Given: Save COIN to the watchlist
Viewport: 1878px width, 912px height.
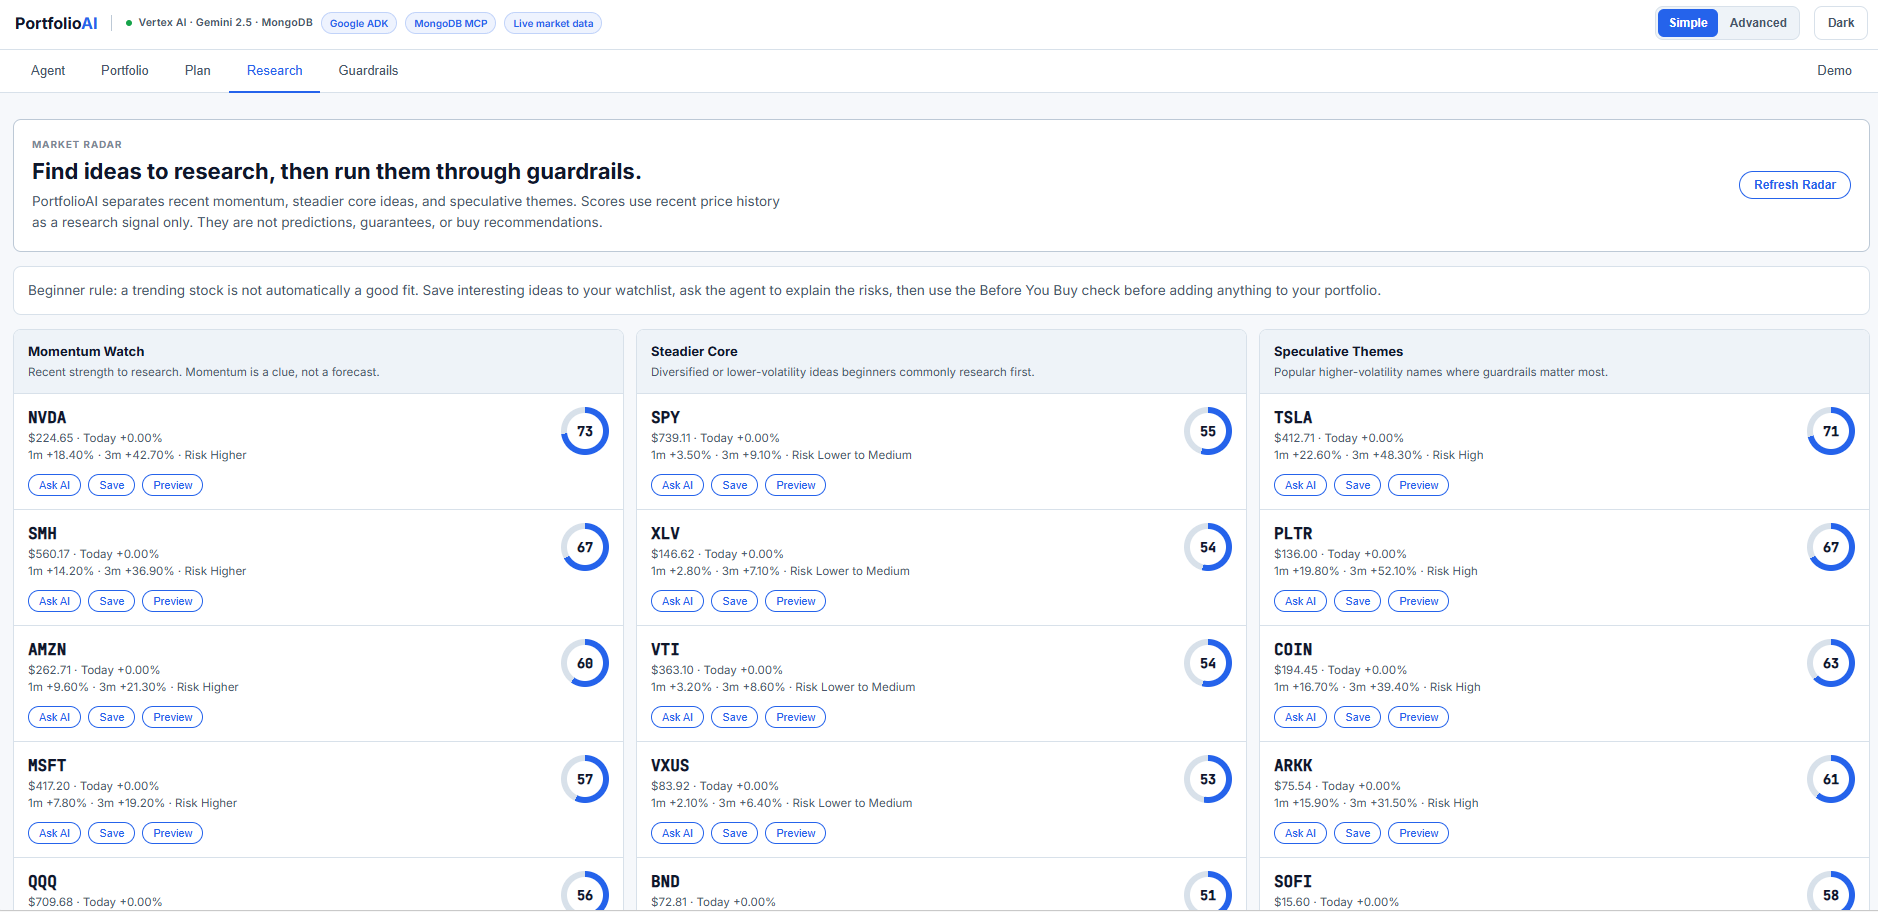Looking at the screenshot, I should (1358, 717).
